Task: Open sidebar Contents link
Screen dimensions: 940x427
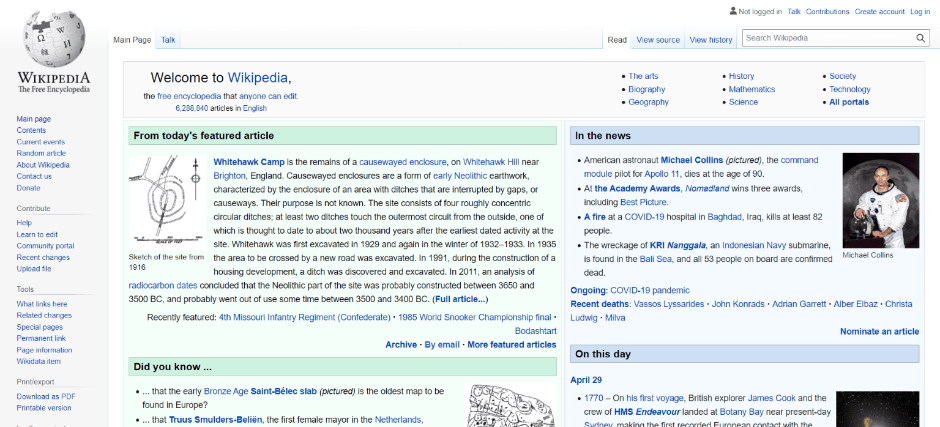Action: (x=31, y=130)
